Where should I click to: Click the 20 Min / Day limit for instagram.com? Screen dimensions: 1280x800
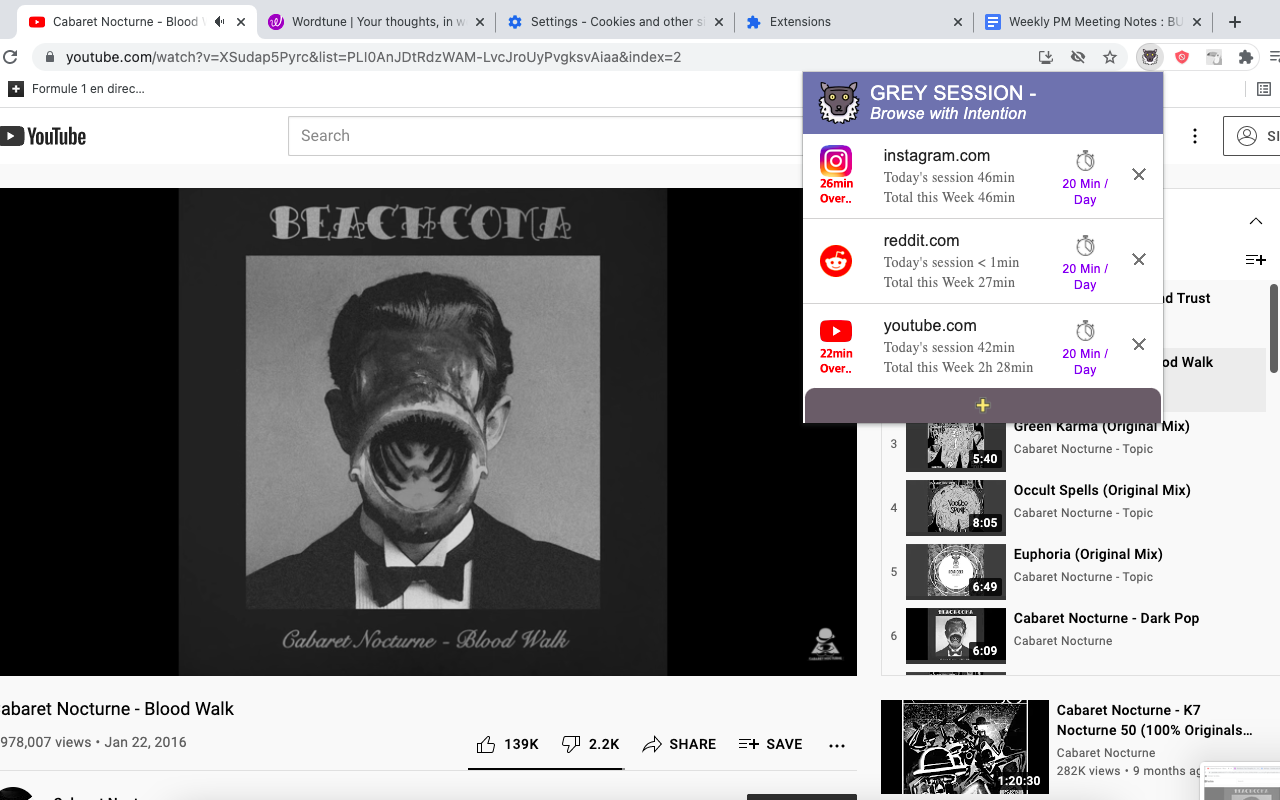pyautogui.click(x=1085, y=192)
